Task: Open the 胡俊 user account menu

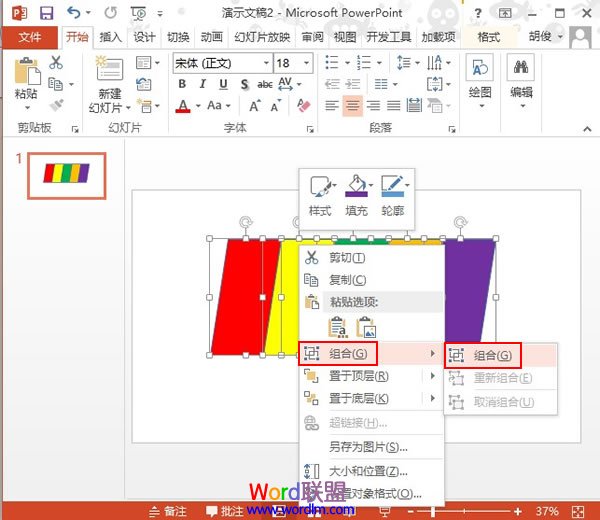Action: (x=546, y=37)
